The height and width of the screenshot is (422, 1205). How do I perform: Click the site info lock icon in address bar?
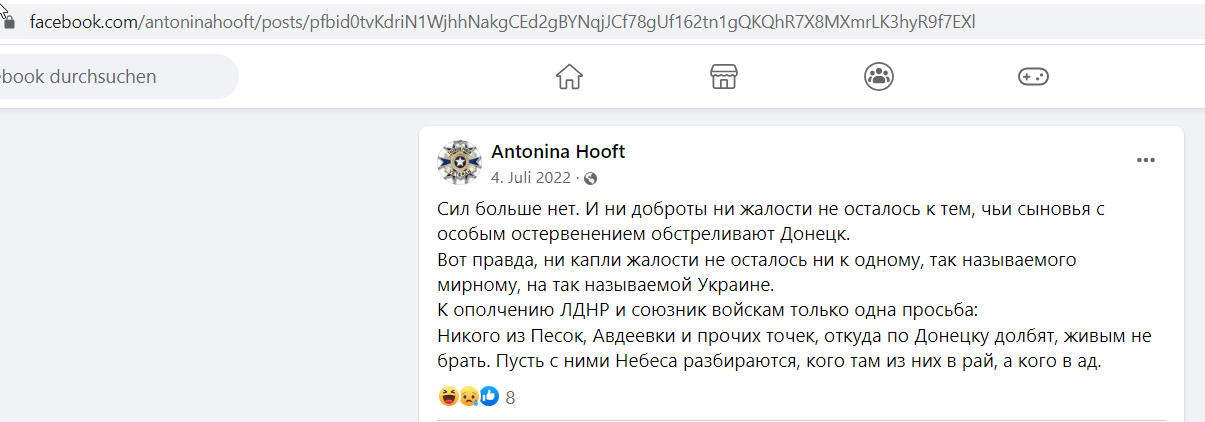point(11,21)
